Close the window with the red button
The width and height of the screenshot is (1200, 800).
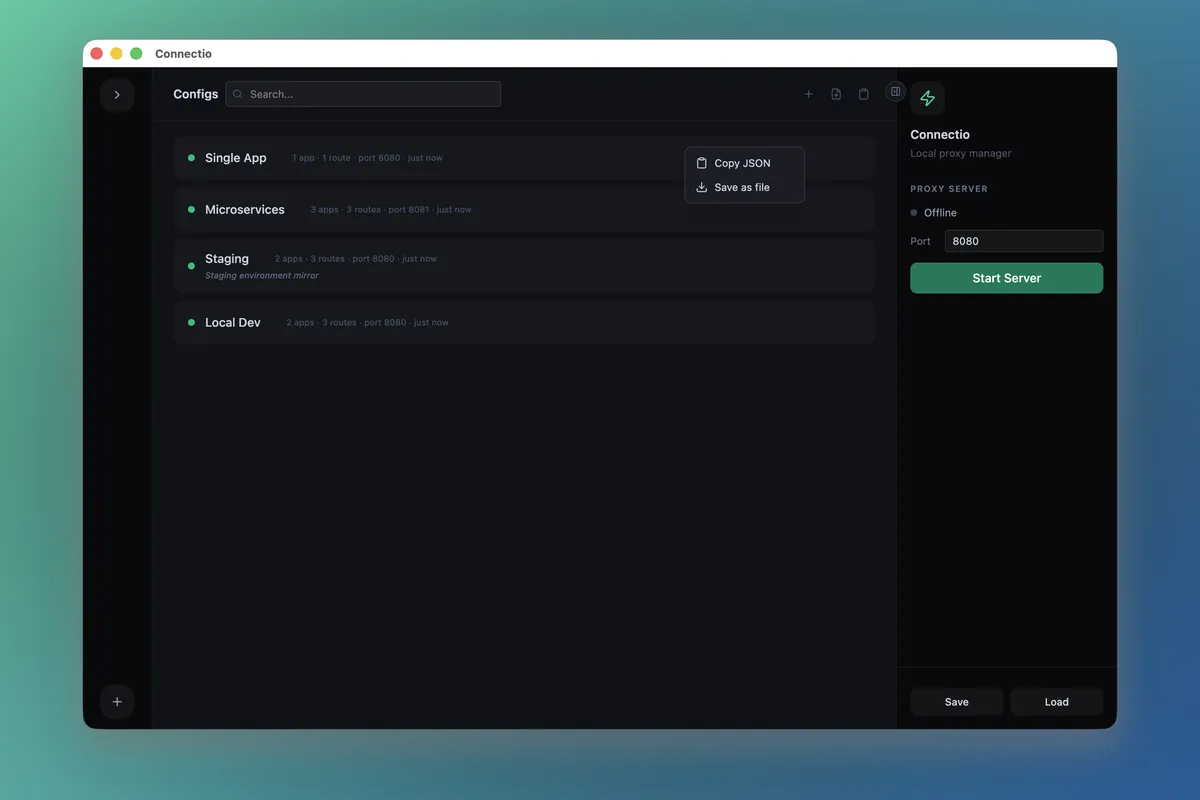click(x=96, y=54)
